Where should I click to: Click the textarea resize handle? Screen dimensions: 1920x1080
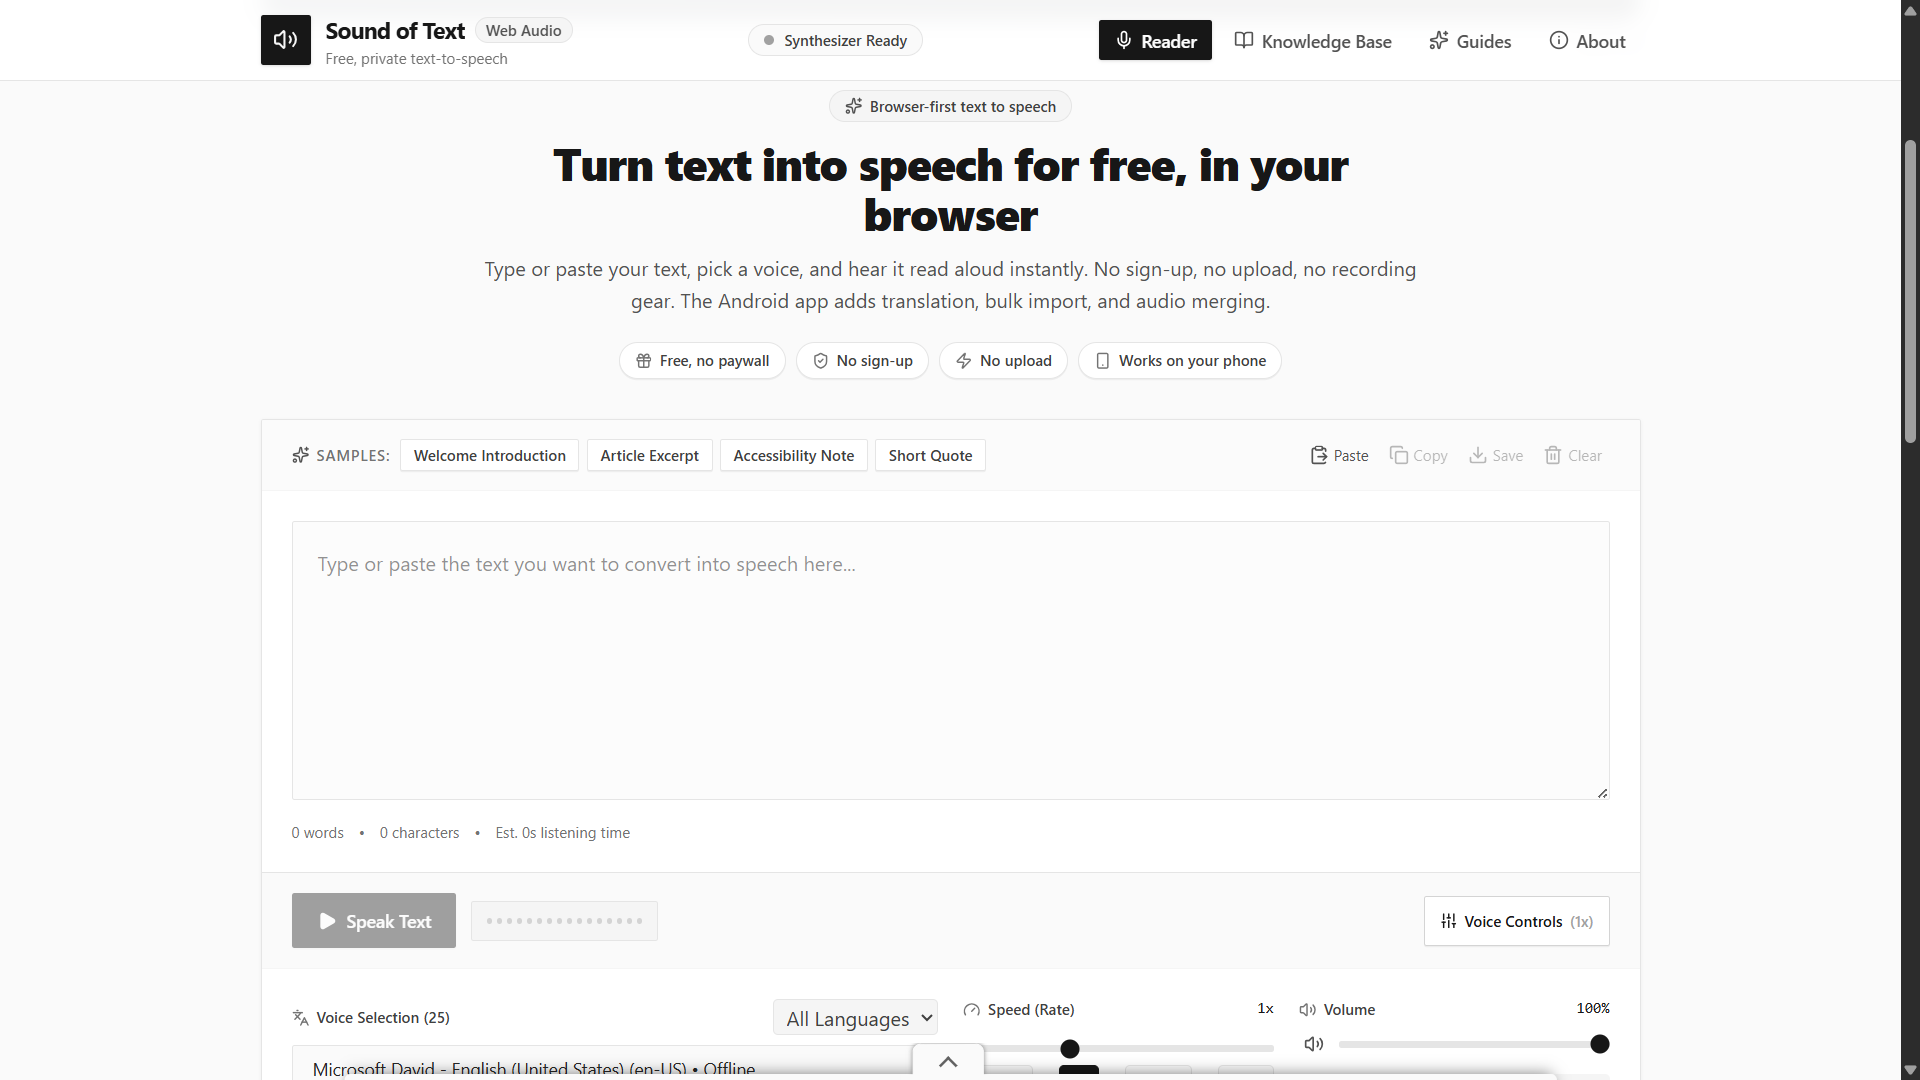coord(1602,792)
